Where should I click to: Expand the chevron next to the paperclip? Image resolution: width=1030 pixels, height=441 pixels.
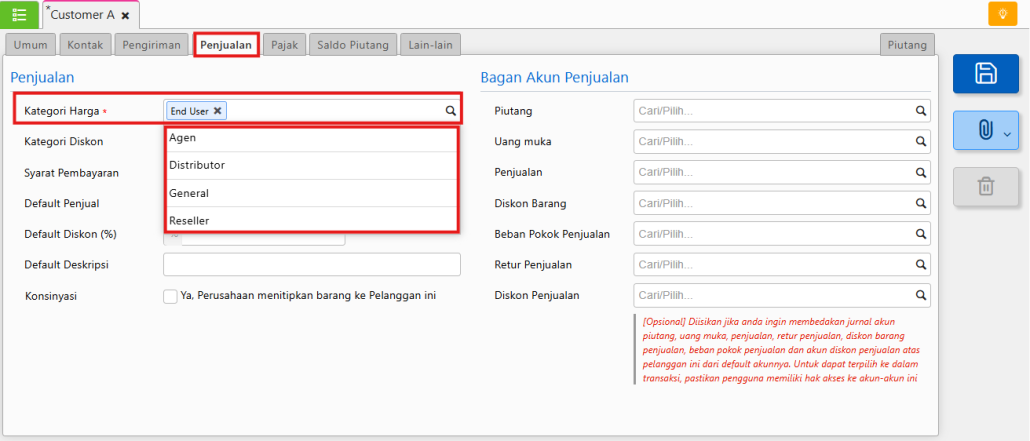click(1008, 133)
